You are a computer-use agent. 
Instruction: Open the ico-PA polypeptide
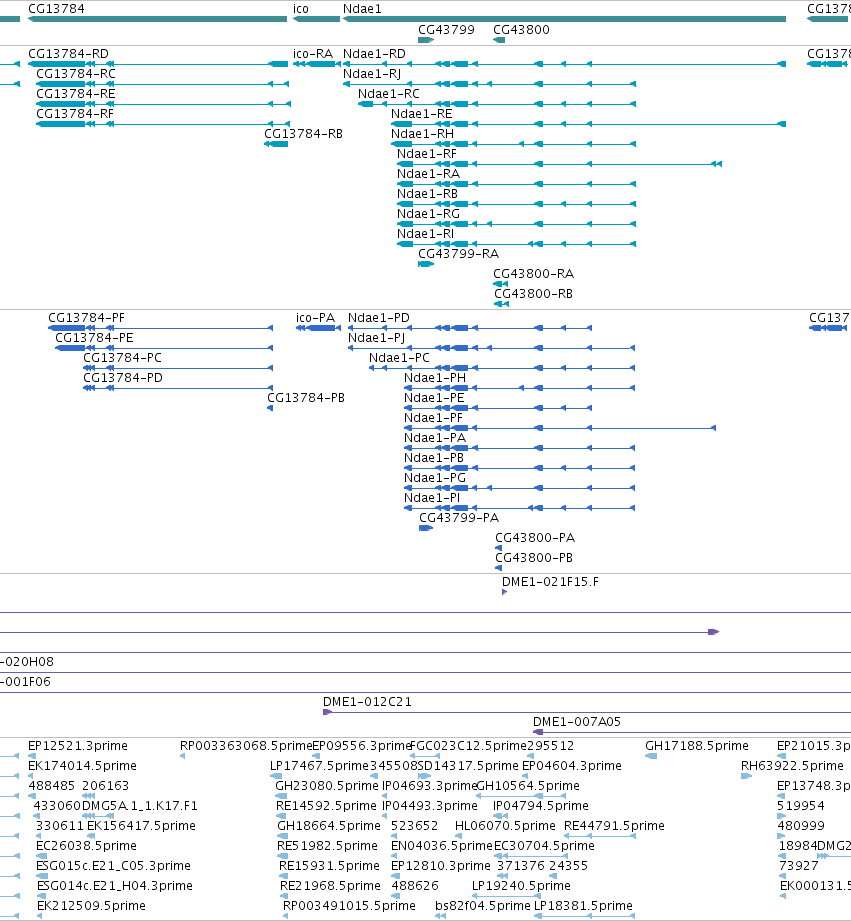pos(315,318)
